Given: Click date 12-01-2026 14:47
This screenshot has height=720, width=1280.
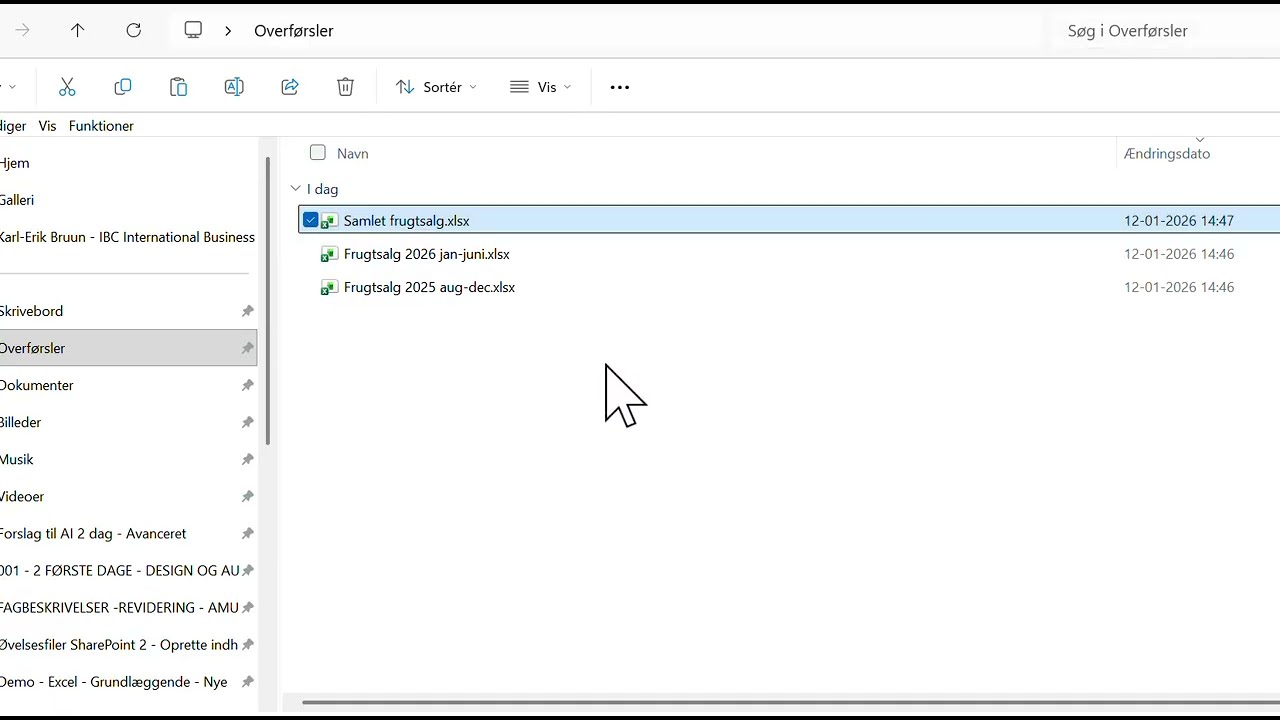Looking at the screenshot, I should click(x=1179, y=221).
